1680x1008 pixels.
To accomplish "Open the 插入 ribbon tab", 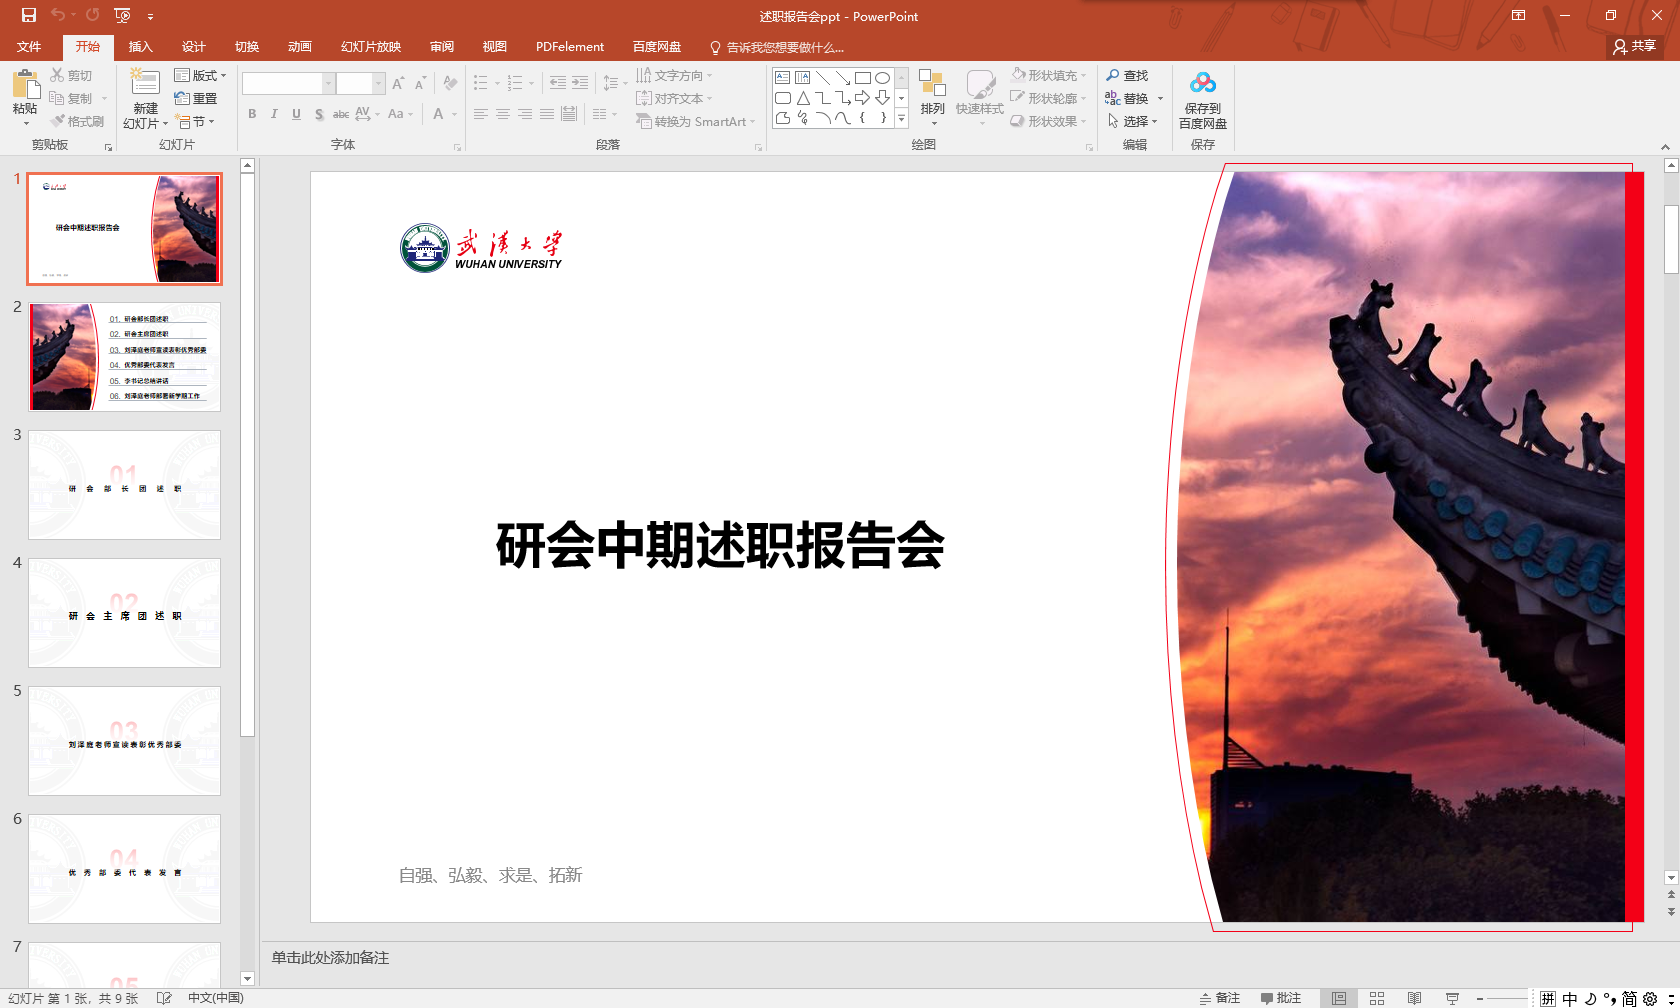I will pyautogui.click(x=141, y=47).
